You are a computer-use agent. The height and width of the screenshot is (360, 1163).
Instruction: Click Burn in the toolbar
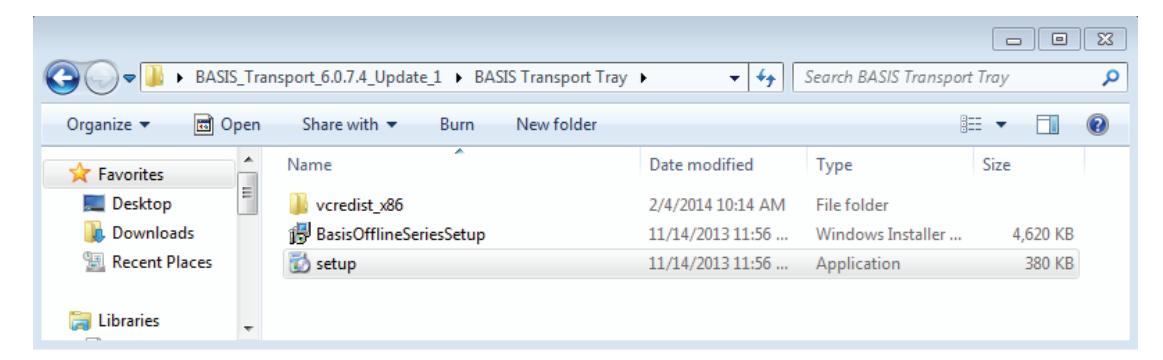456,125
